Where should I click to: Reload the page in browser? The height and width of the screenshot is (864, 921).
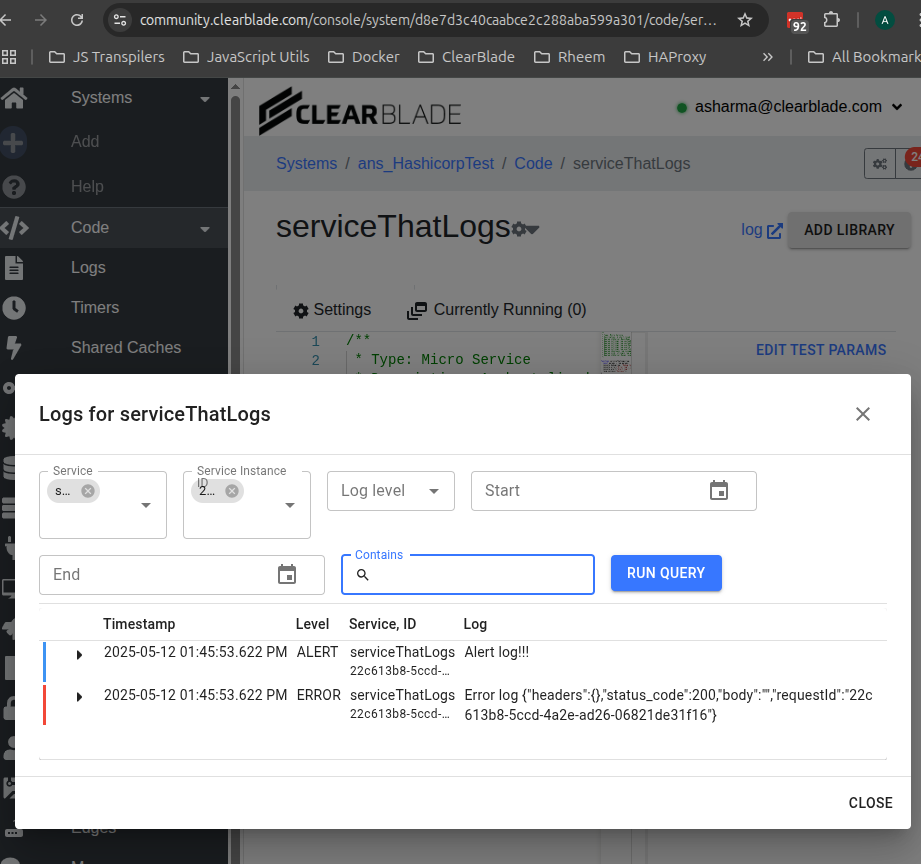(x=76, y=20)
